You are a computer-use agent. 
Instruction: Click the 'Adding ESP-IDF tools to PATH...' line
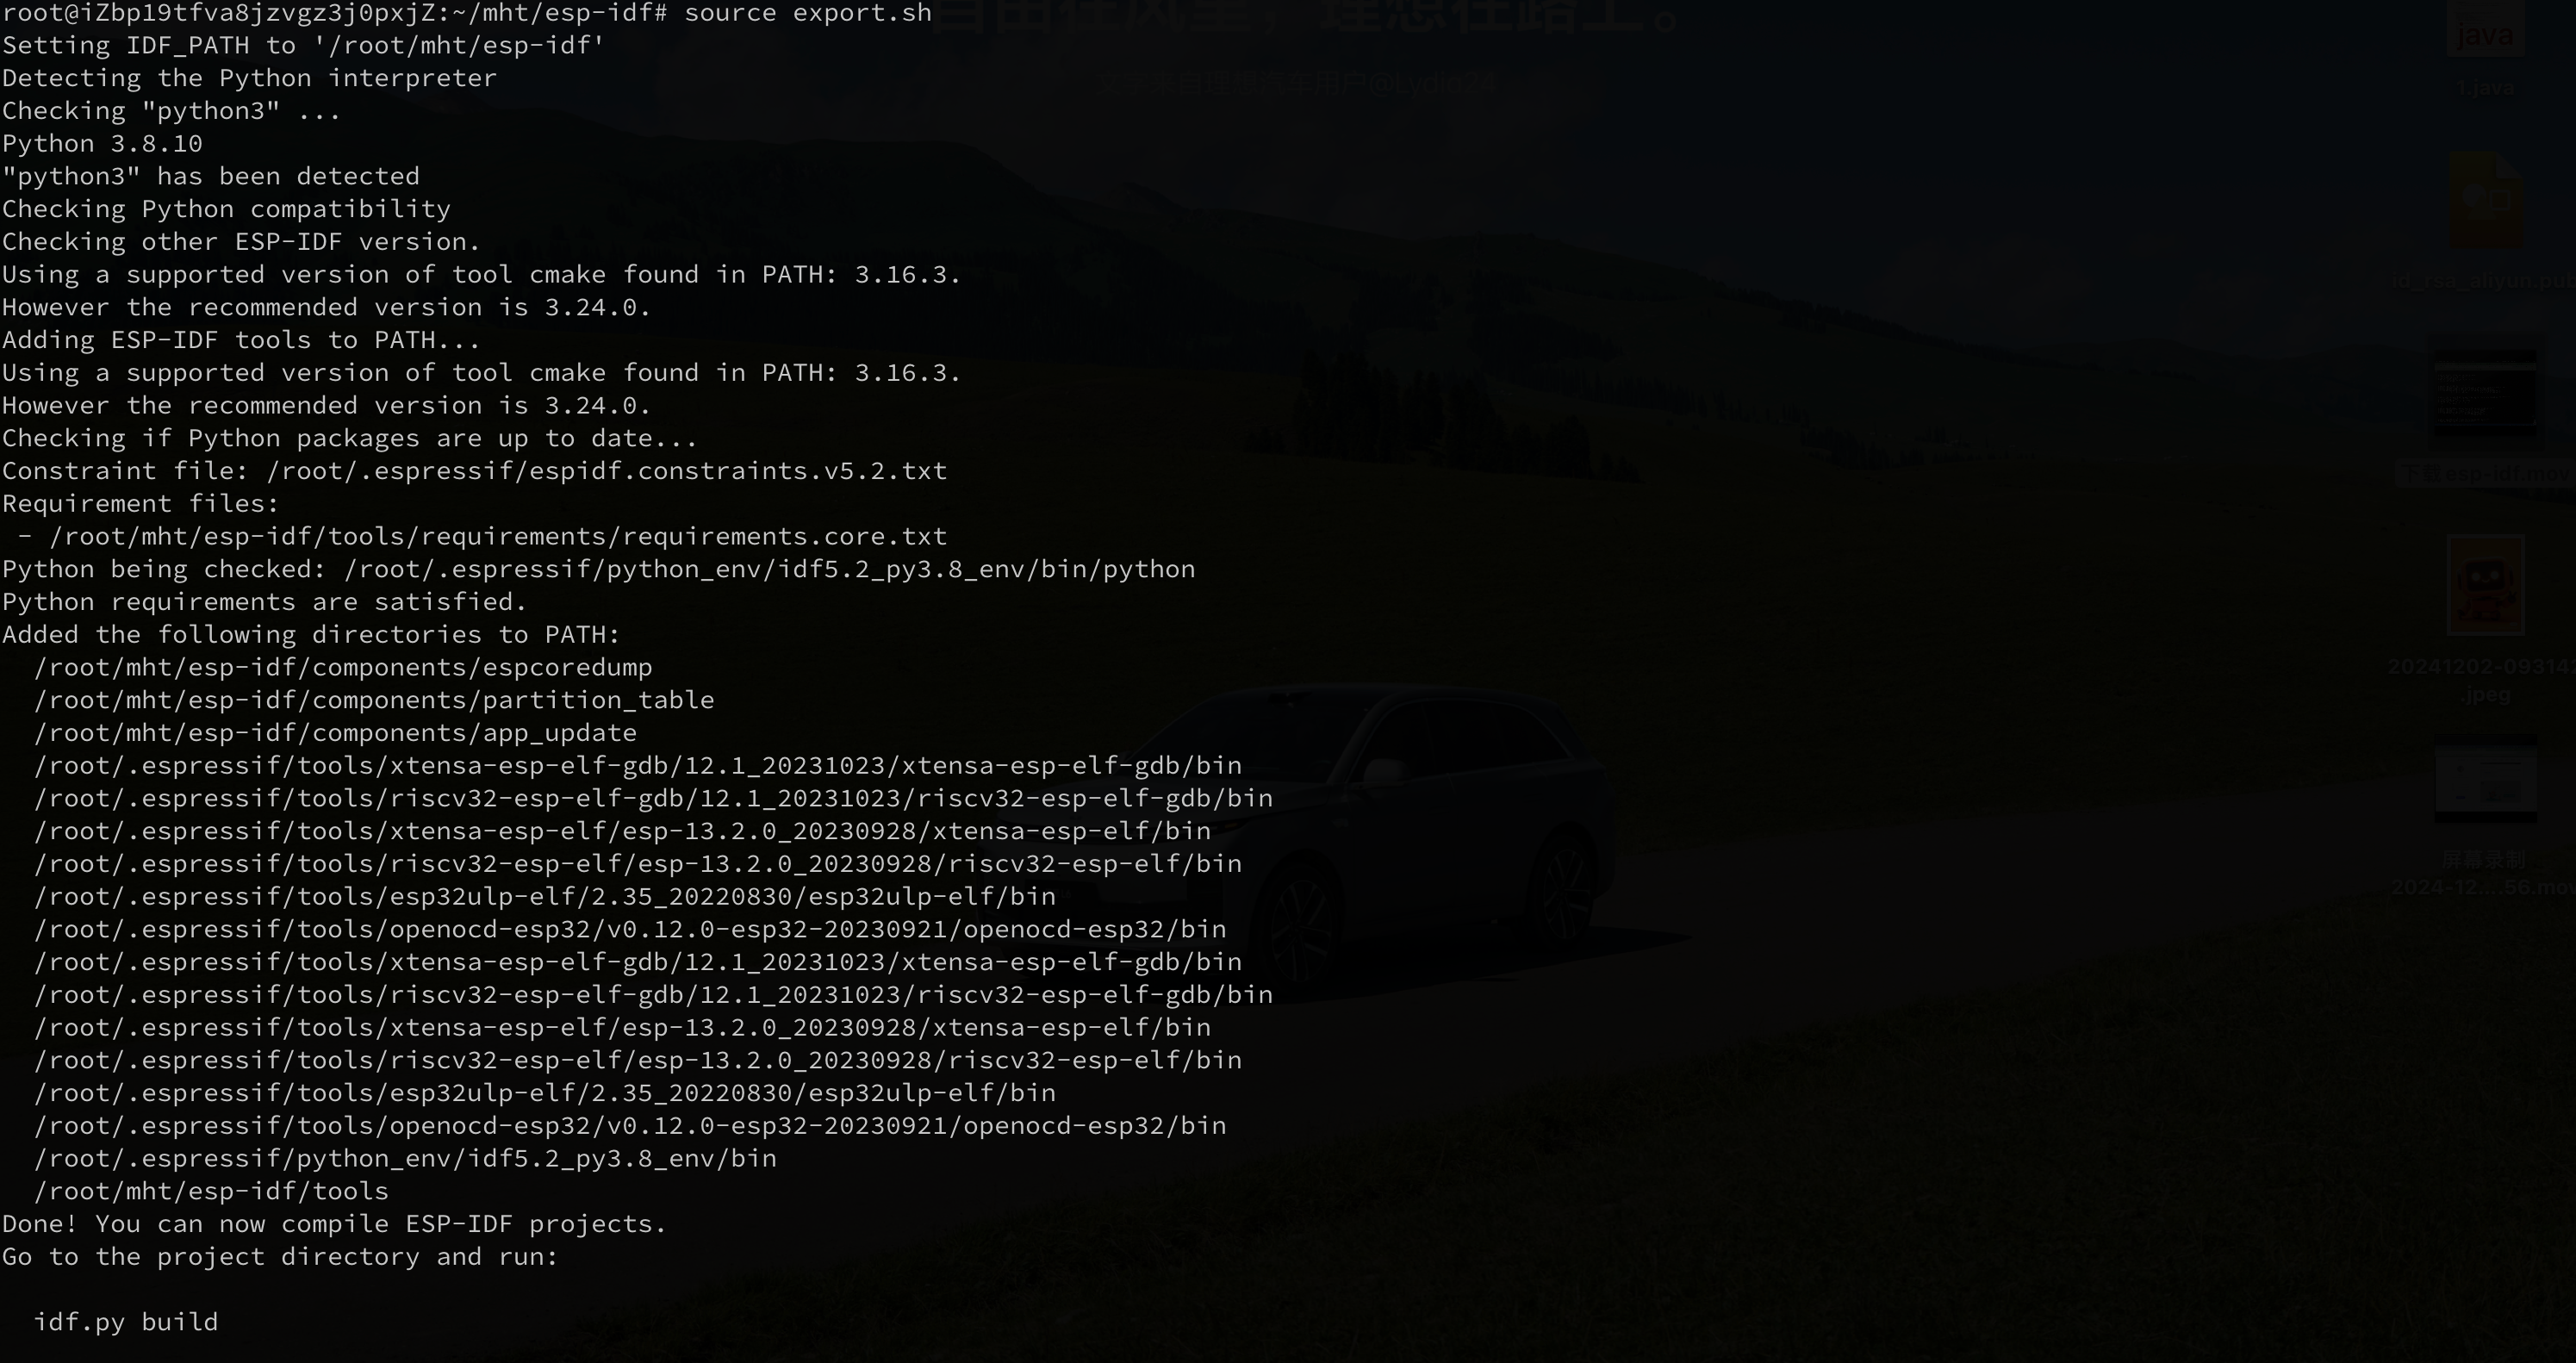(x=241, y=341)
